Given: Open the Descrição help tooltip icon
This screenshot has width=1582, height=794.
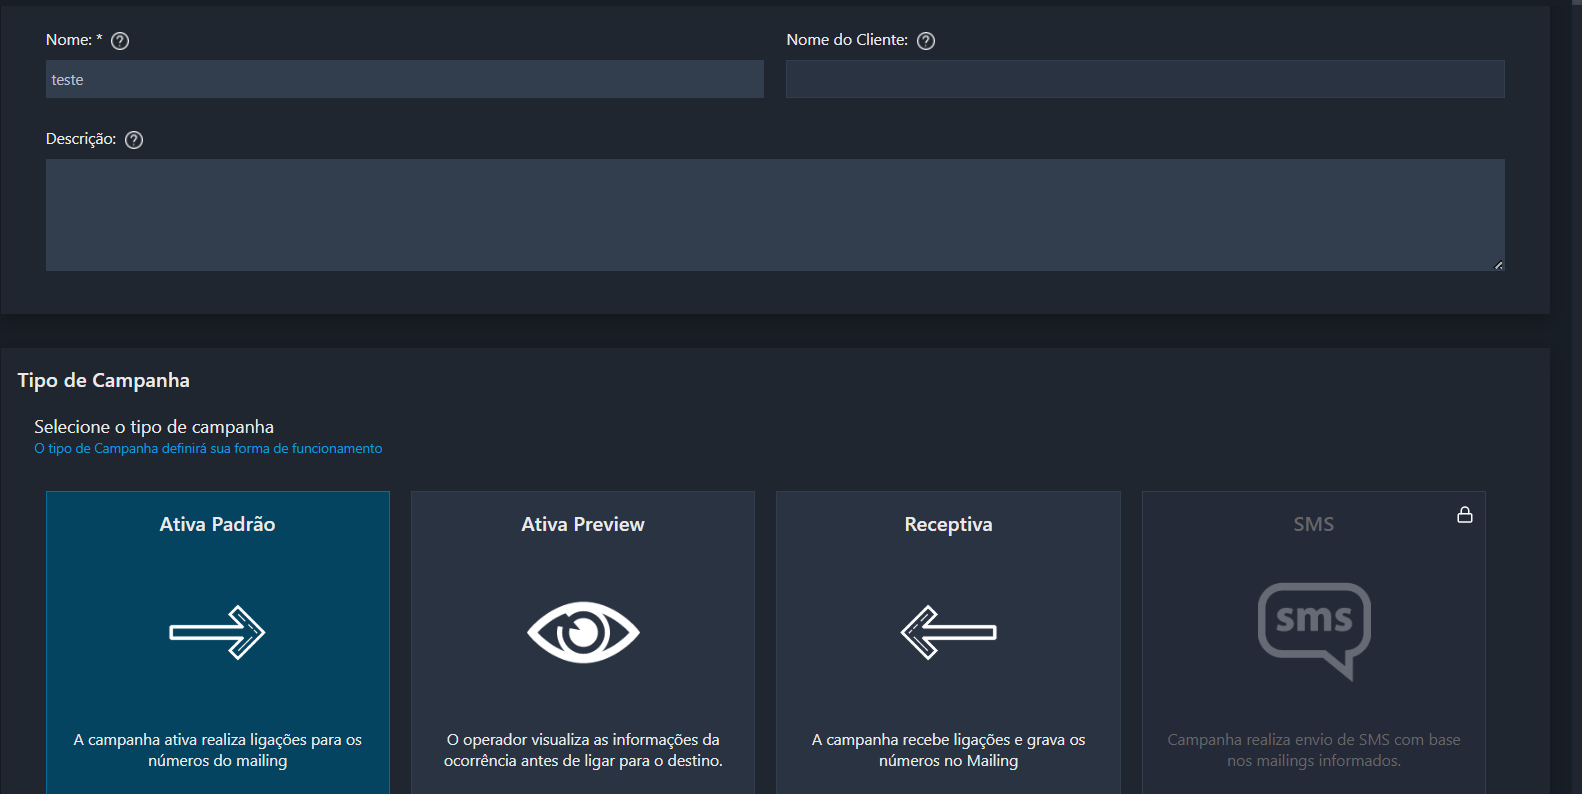Looking at the screenshot, I should coord(134,140).
